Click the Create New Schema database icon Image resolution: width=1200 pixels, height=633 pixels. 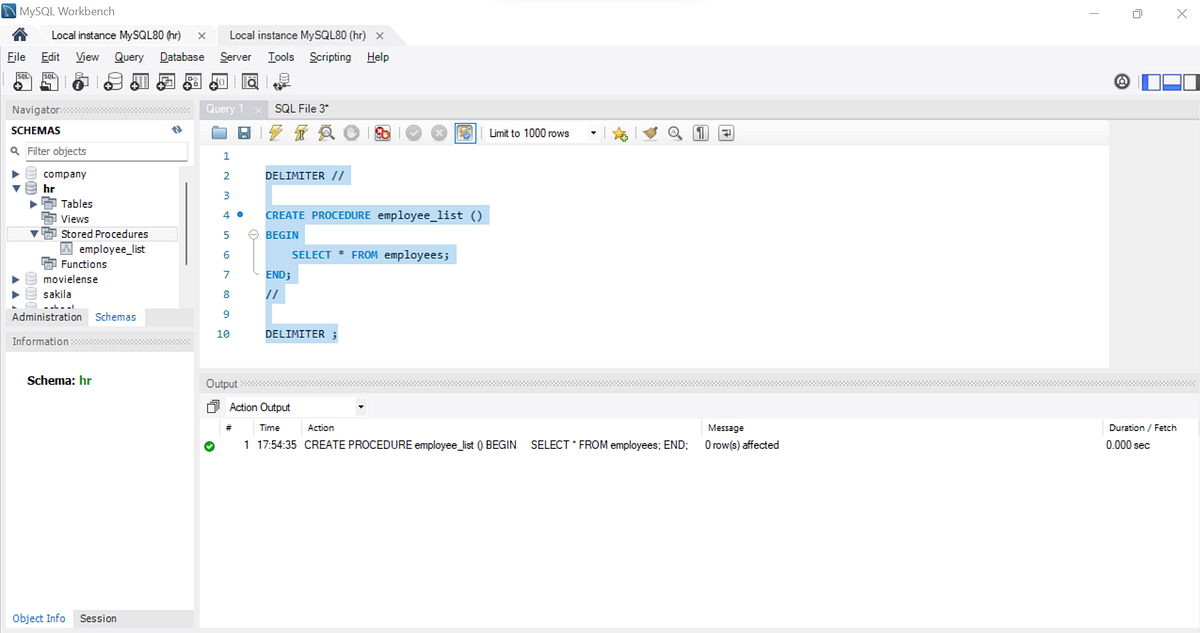pos(113,82)
